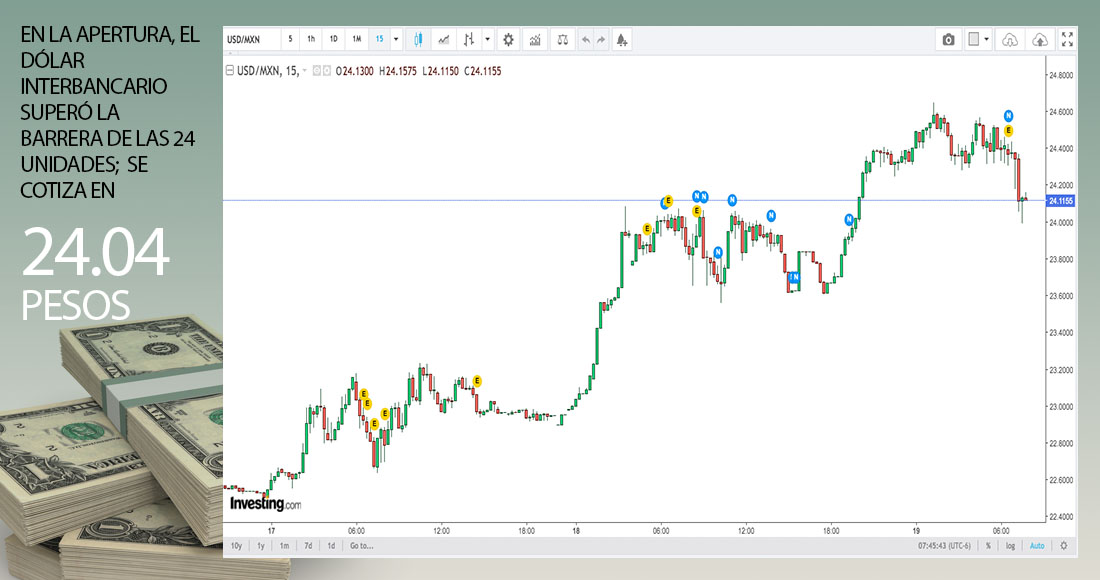Click the 'Go to...' button

pos(361,546)
